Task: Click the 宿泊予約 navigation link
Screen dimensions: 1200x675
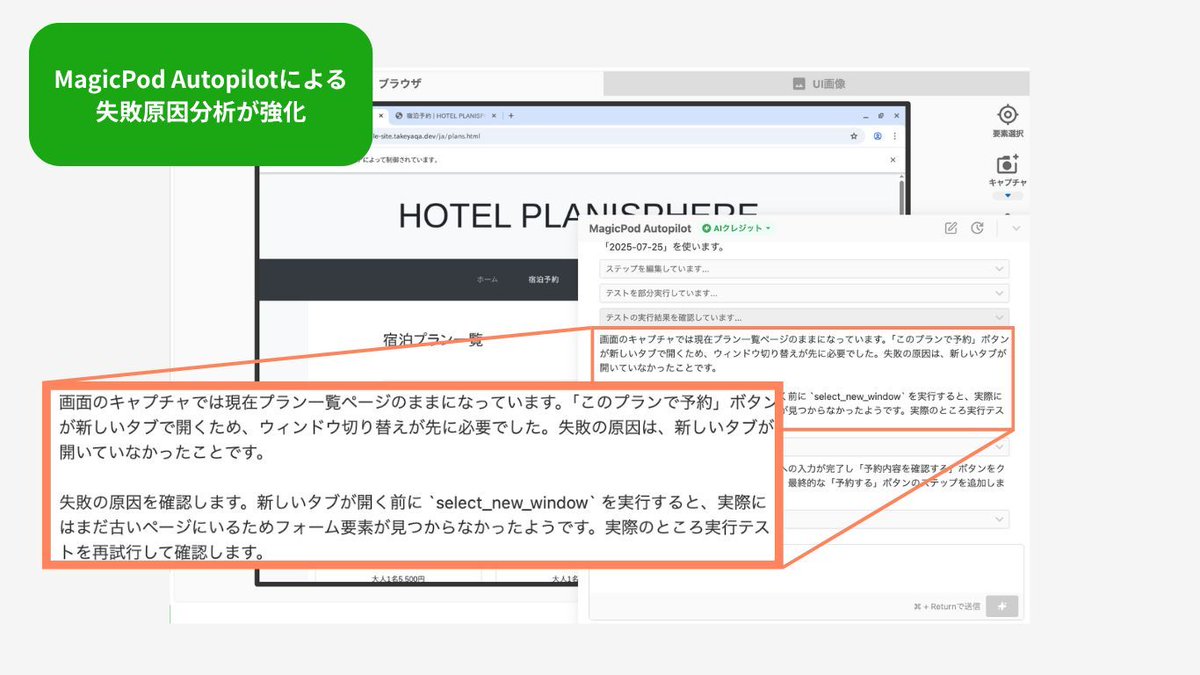Action: tap(543, 280)
